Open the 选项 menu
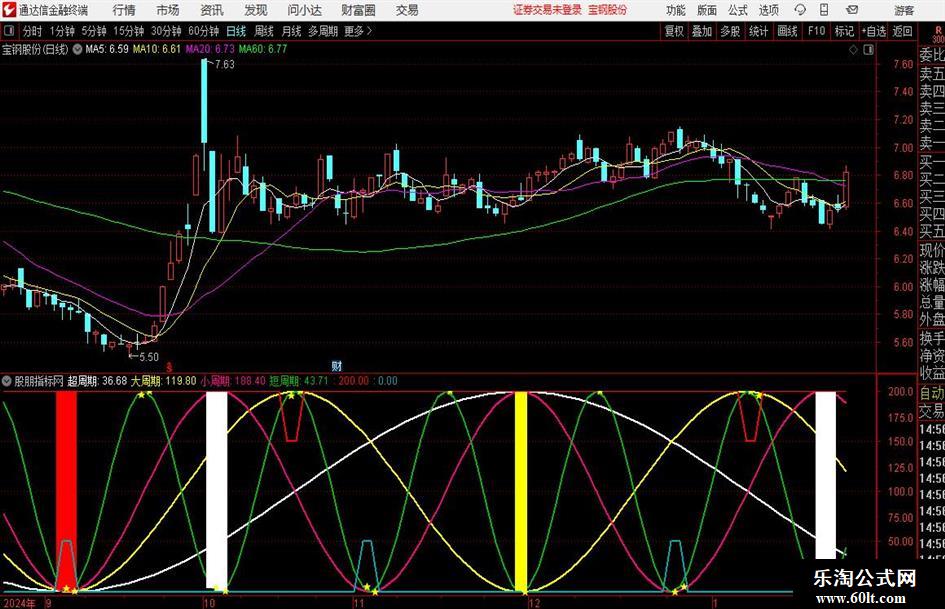This screenshot has width=945, height=609. click(768, 10)
